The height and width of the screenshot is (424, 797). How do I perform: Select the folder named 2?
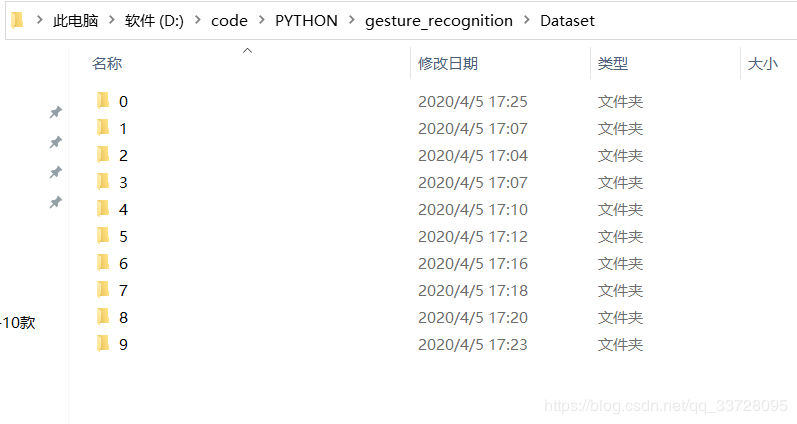pyautogui.click(x=123, y=155)
